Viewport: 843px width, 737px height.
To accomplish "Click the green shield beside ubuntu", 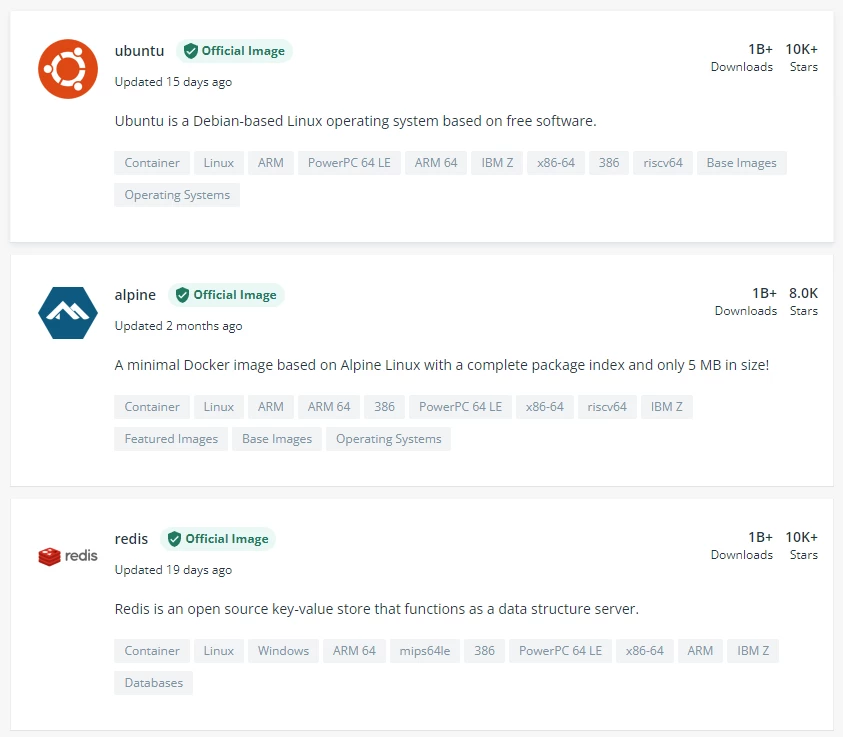I will [191, 51].
